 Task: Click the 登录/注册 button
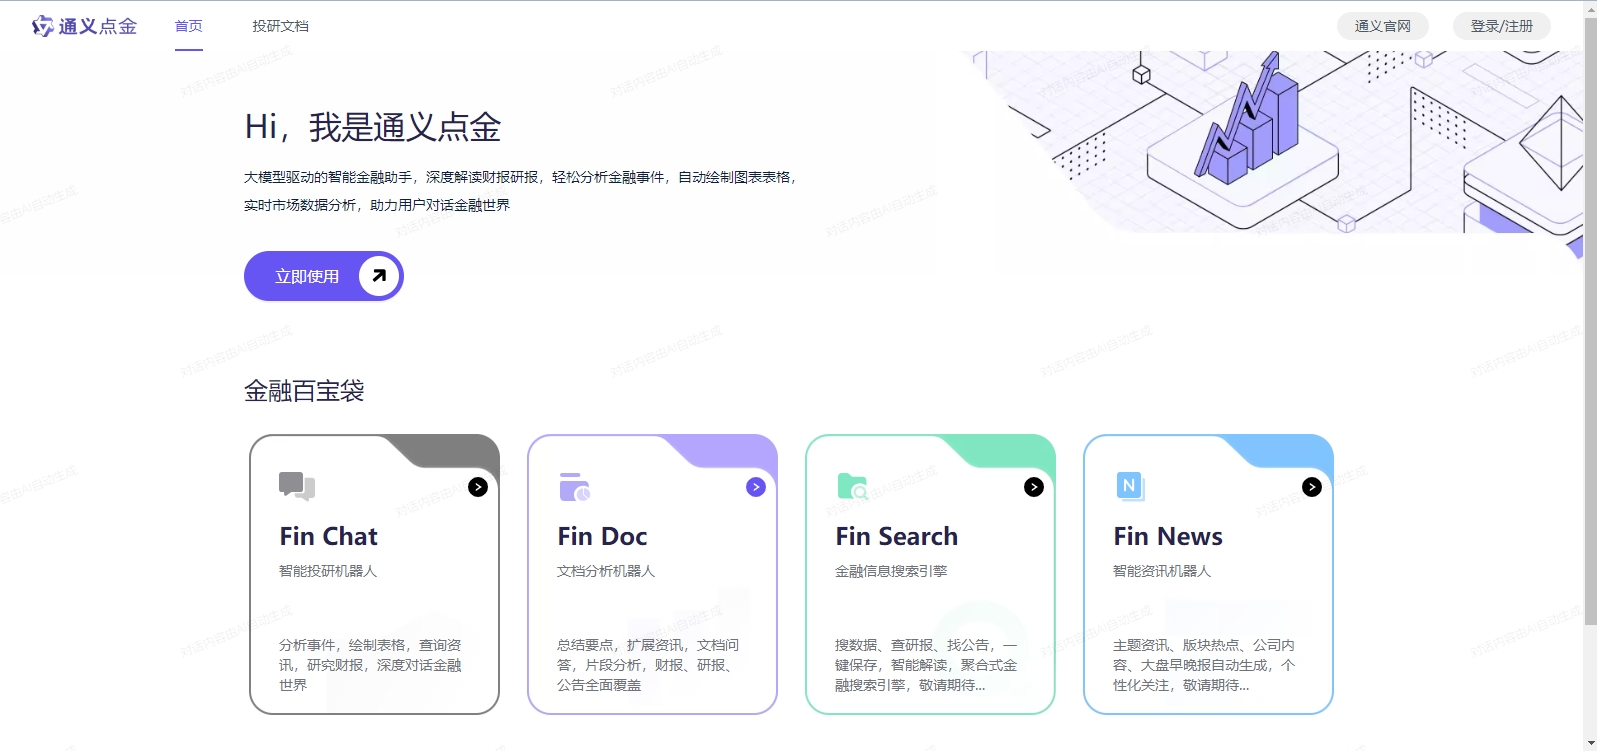pyautogui.click(x=1502, y=26)
